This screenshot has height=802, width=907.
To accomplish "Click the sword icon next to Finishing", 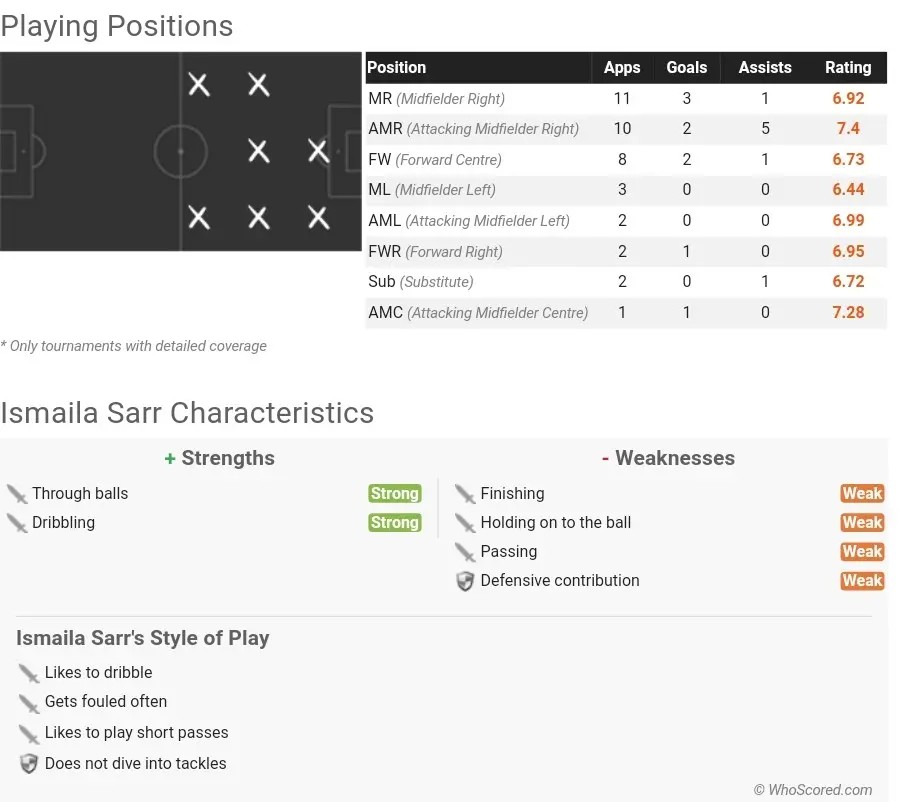I will (464, 494).
